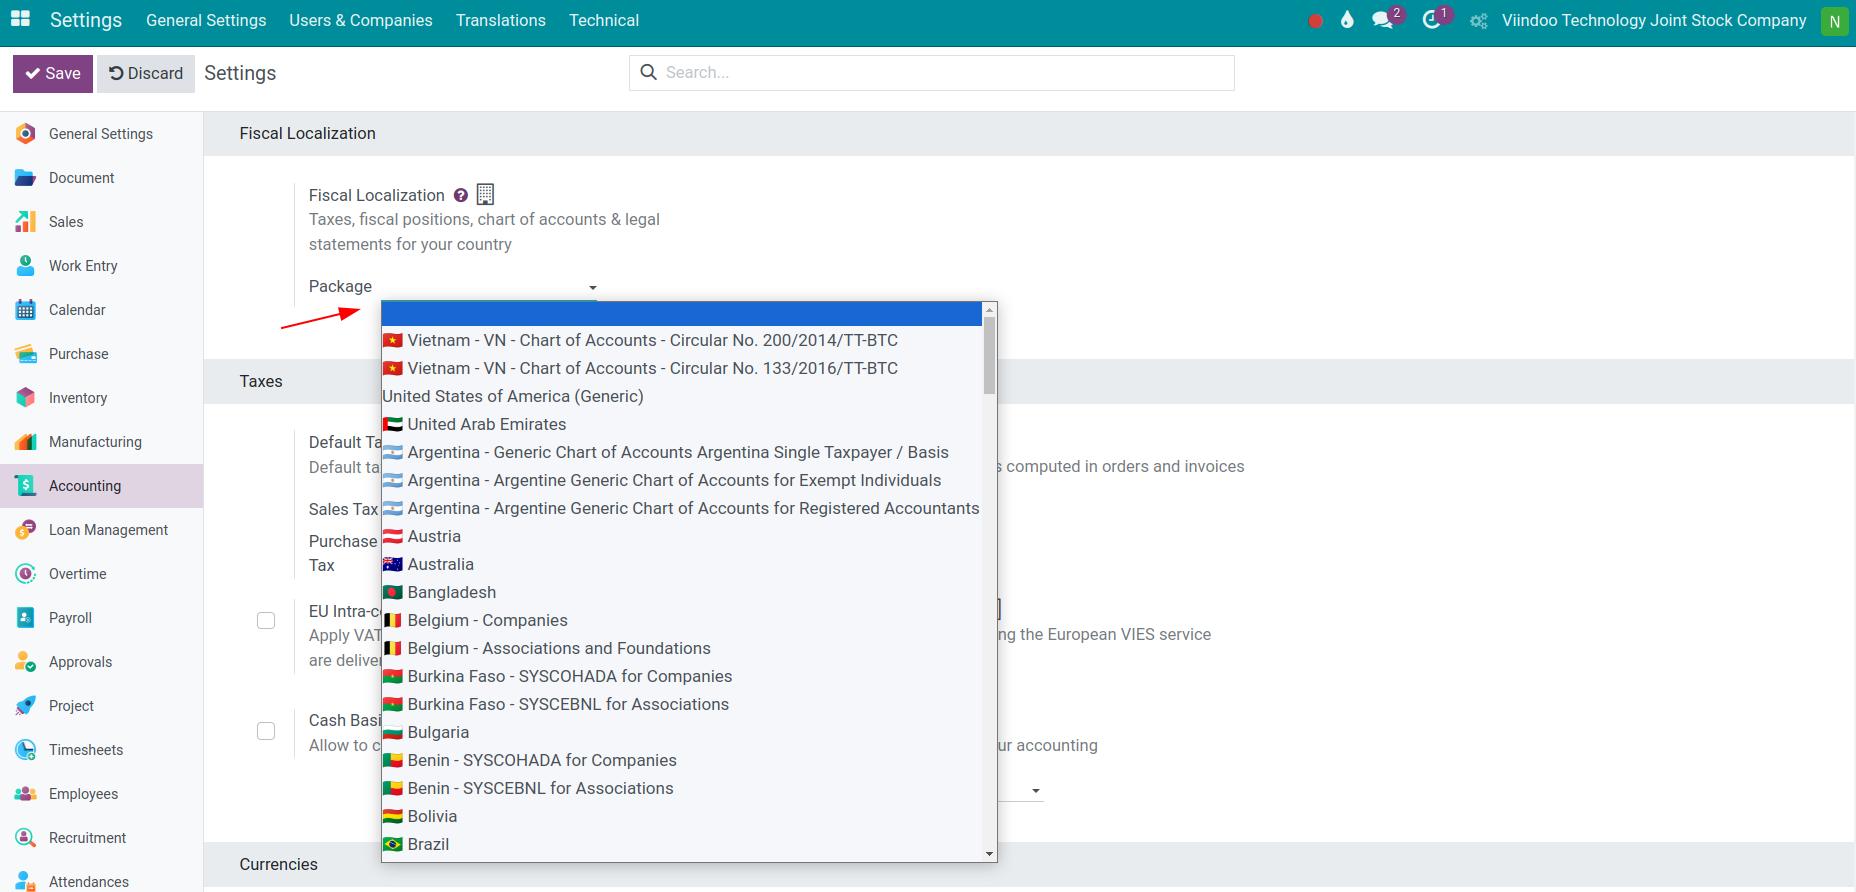Click the water drop icon in top bar
This screenshot has height=892, width=1856.
coord(1347,20)
